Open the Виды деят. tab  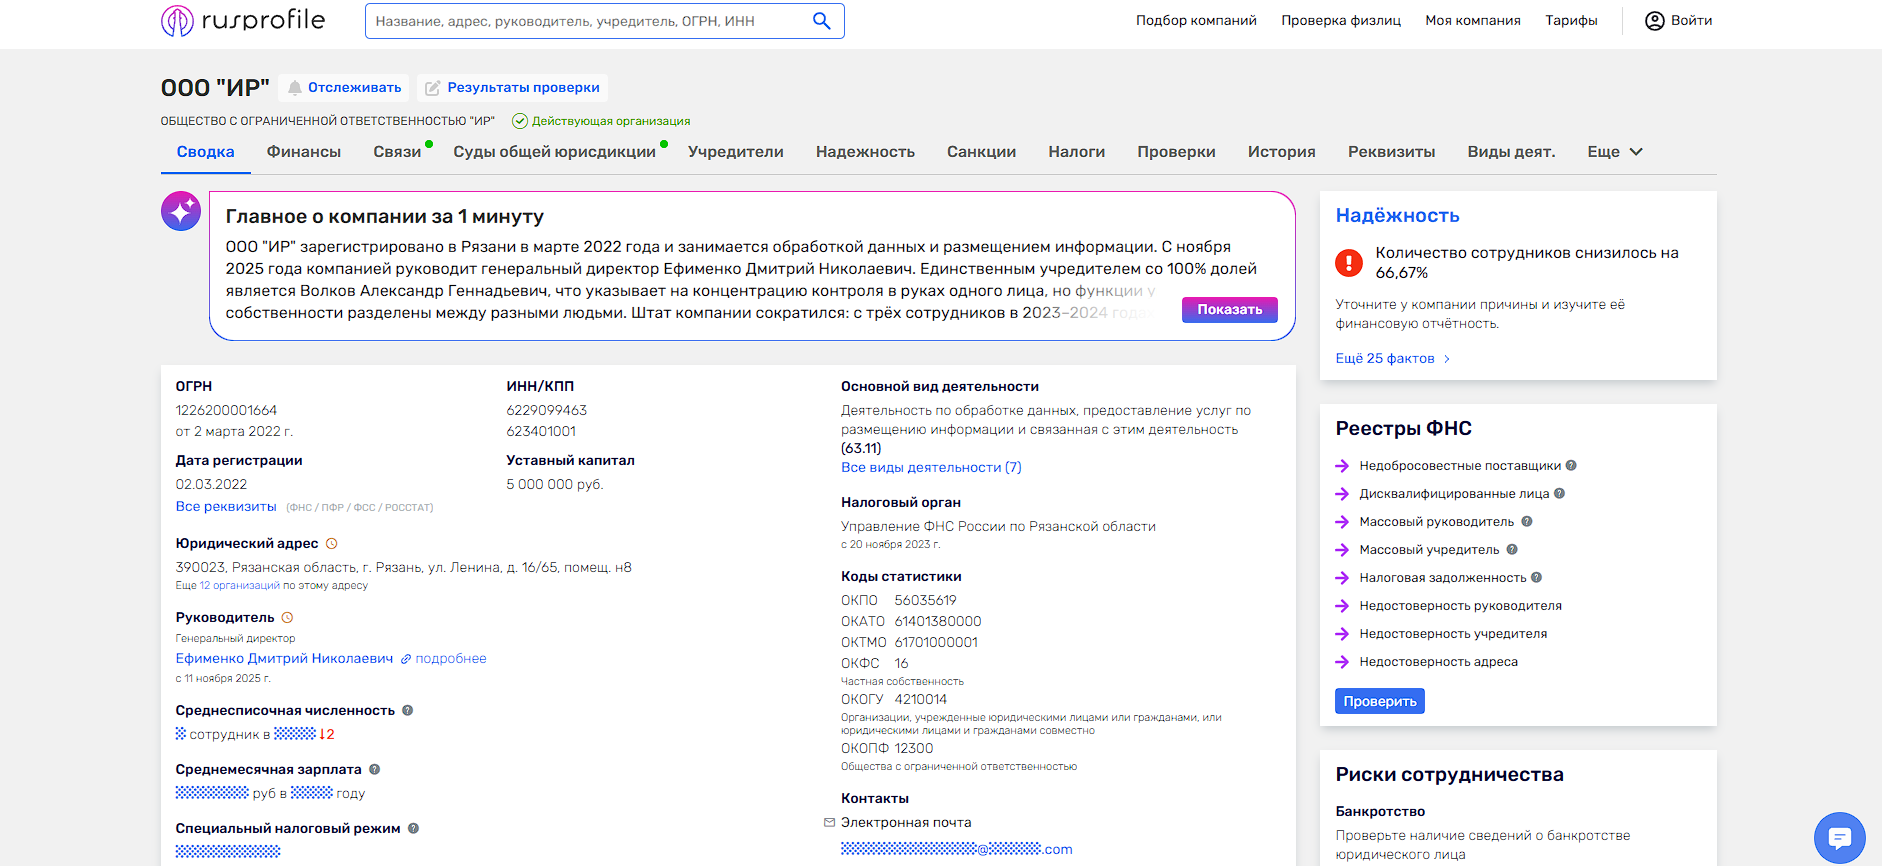pyautogui.click(x=1511, y=152)
